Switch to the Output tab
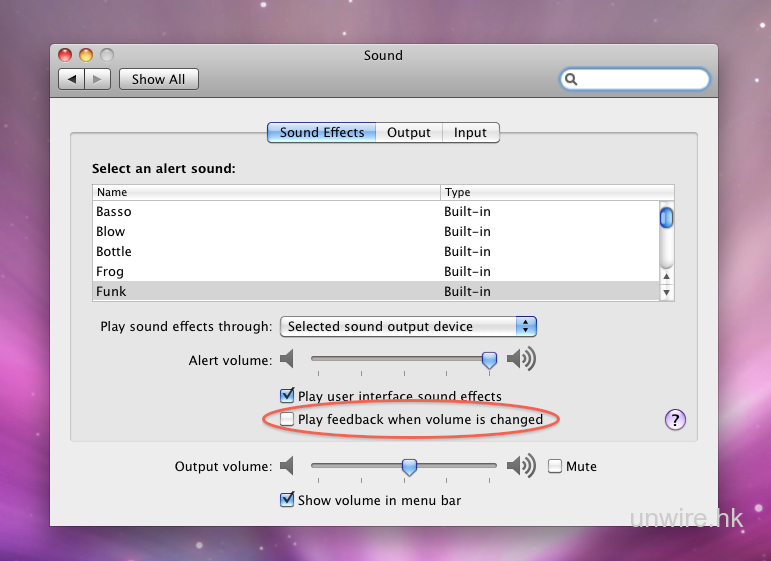771x561 pixels. (409, 132)
